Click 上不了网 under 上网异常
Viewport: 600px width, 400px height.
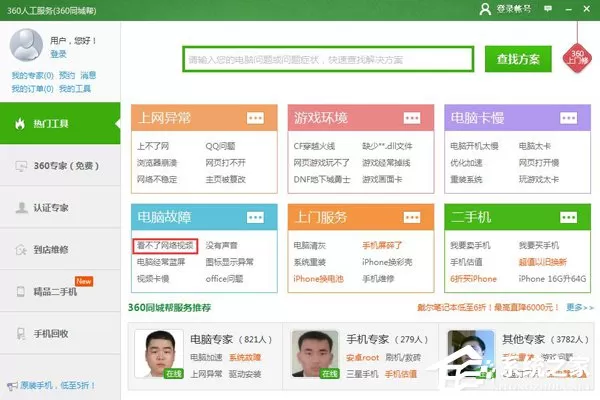click(153, 146)
